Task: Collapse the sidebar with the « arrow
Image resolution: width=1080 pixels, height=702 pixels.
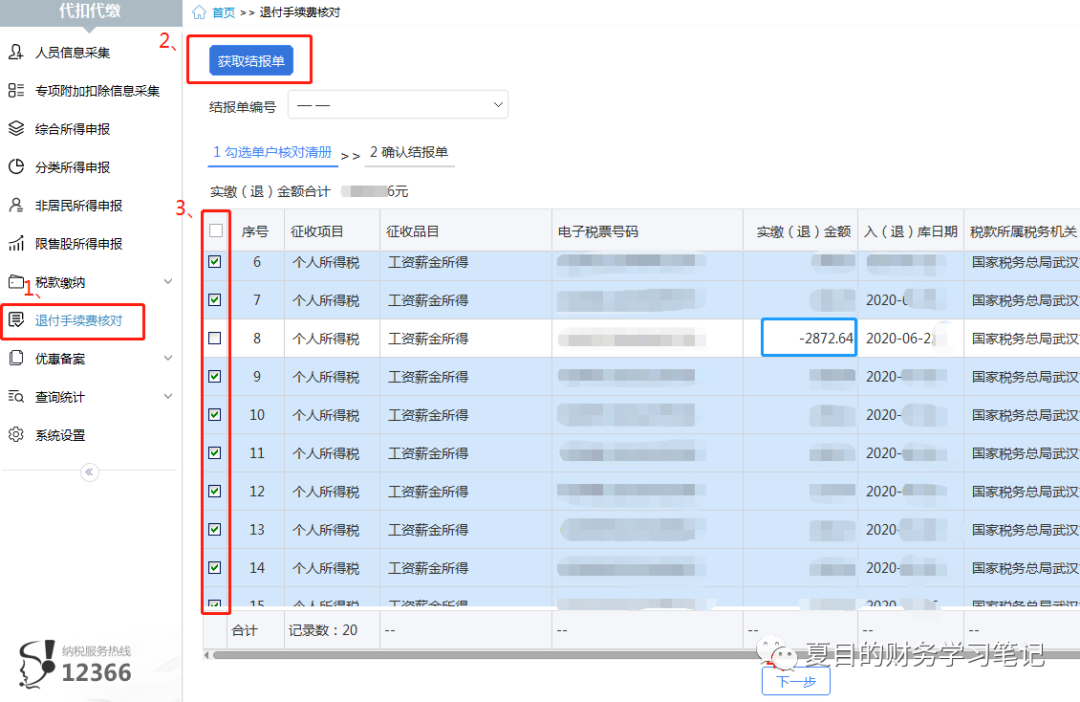Action: (88, 471)
